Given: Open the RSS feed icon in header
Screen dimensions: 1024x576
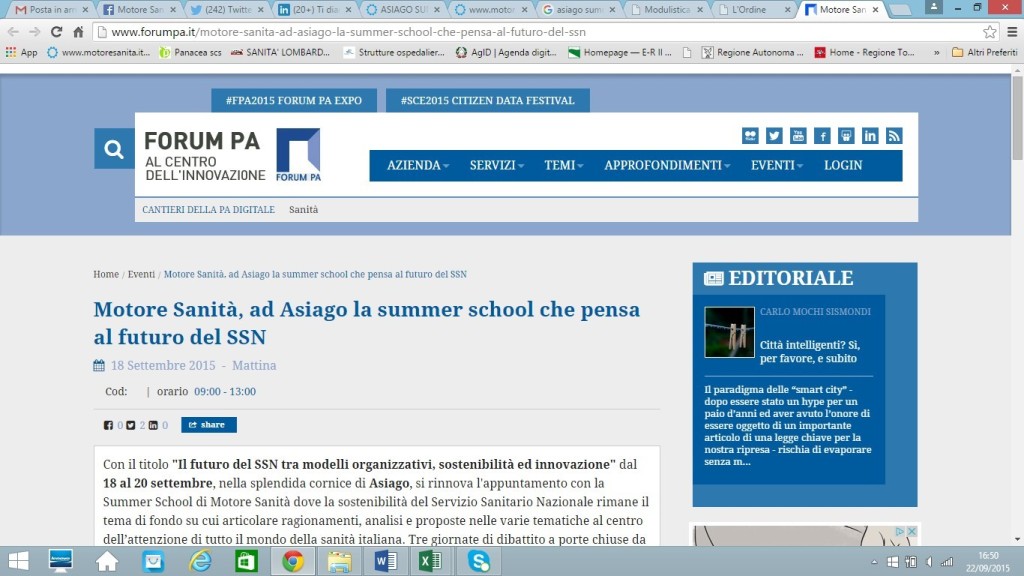Looking at the screenshot, I should [894, 136].
